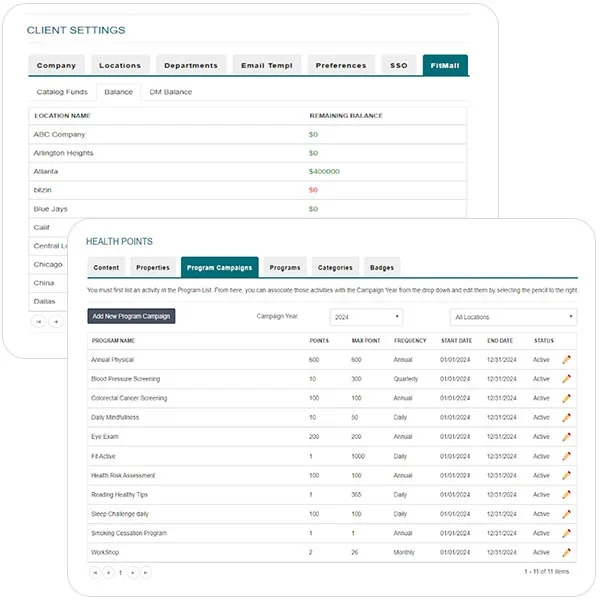The height and width of the screenshot is (600, 600).
Task: Select the Balance sub-tab
Action: (x=119, y=92)
